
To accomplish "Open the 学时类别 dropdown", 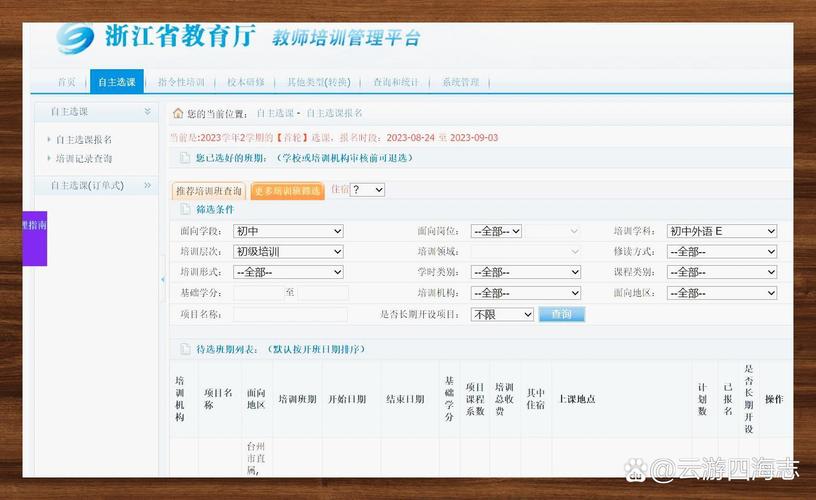I will coord(526,272).
